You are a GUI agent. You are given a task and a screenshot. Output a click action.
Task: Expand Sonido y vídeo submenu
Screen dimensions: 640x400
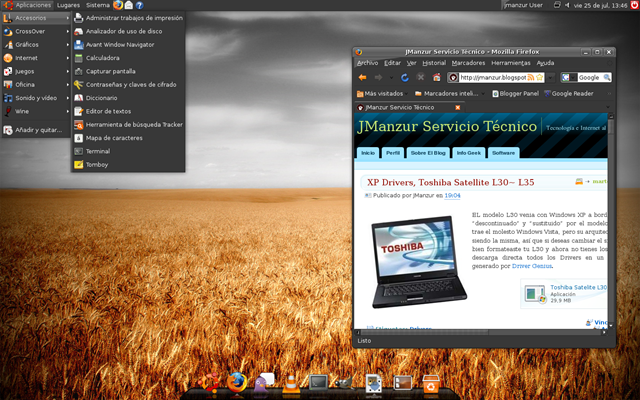point(36,98)
